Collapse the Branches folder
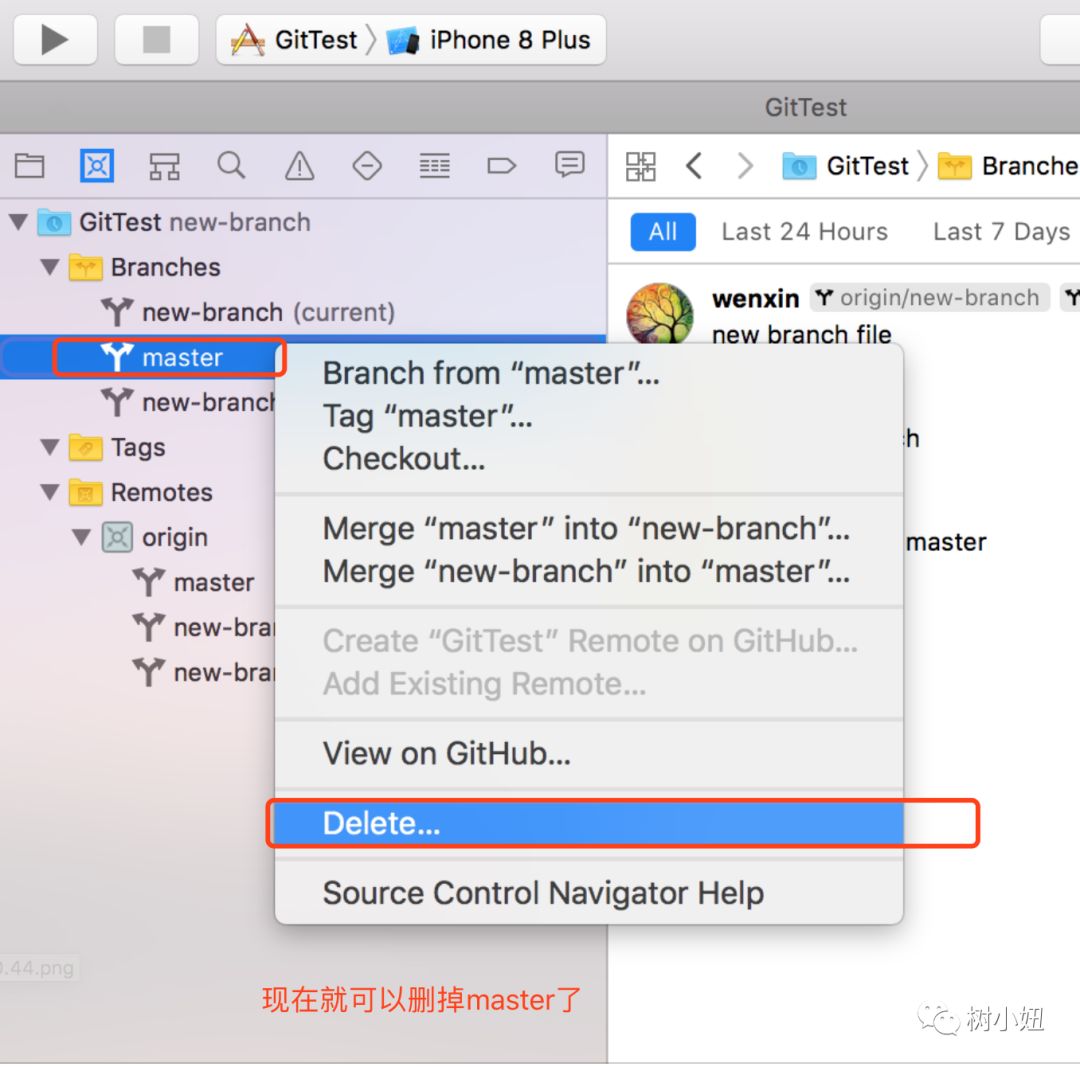Image resolution: width=1080 pixels, height=1067 pixels. pos(50,267)
